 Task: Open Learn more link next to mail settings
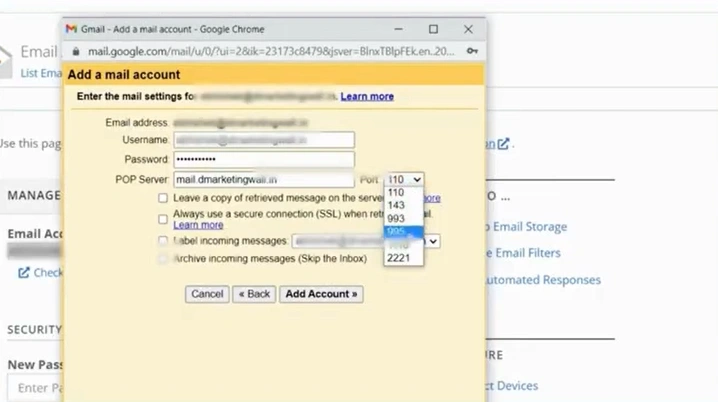click(x=367, y=97)
